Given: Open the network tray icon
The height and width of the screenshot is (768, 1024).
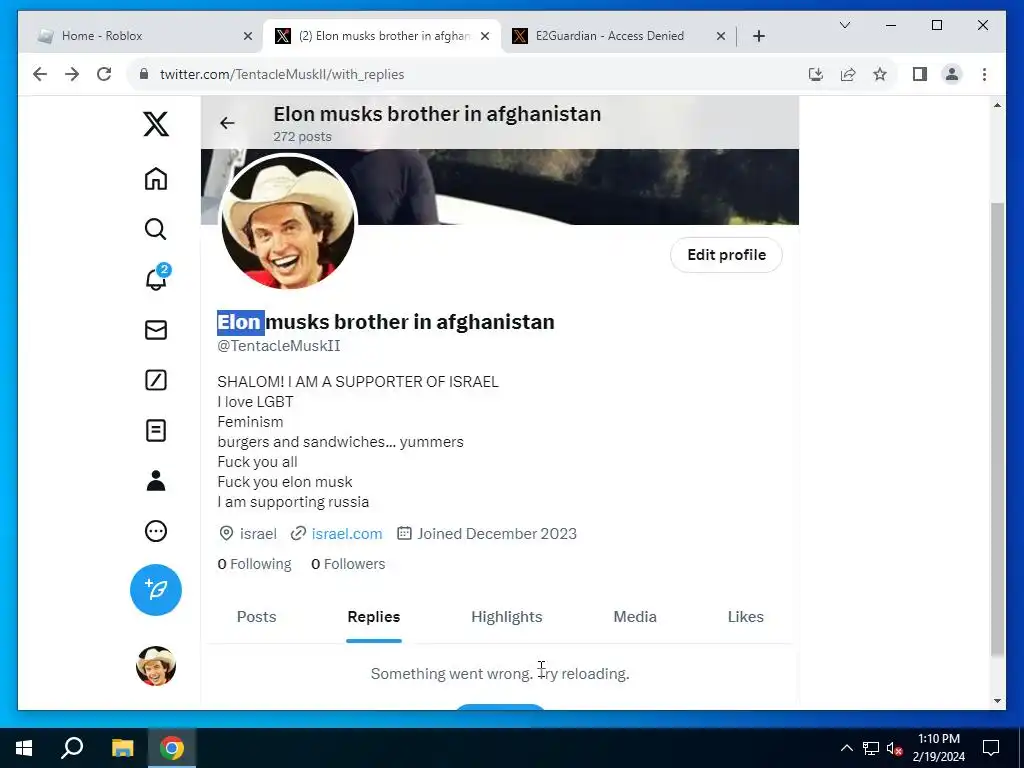Looking at the screenshot, I should click(x=871, y=748).
